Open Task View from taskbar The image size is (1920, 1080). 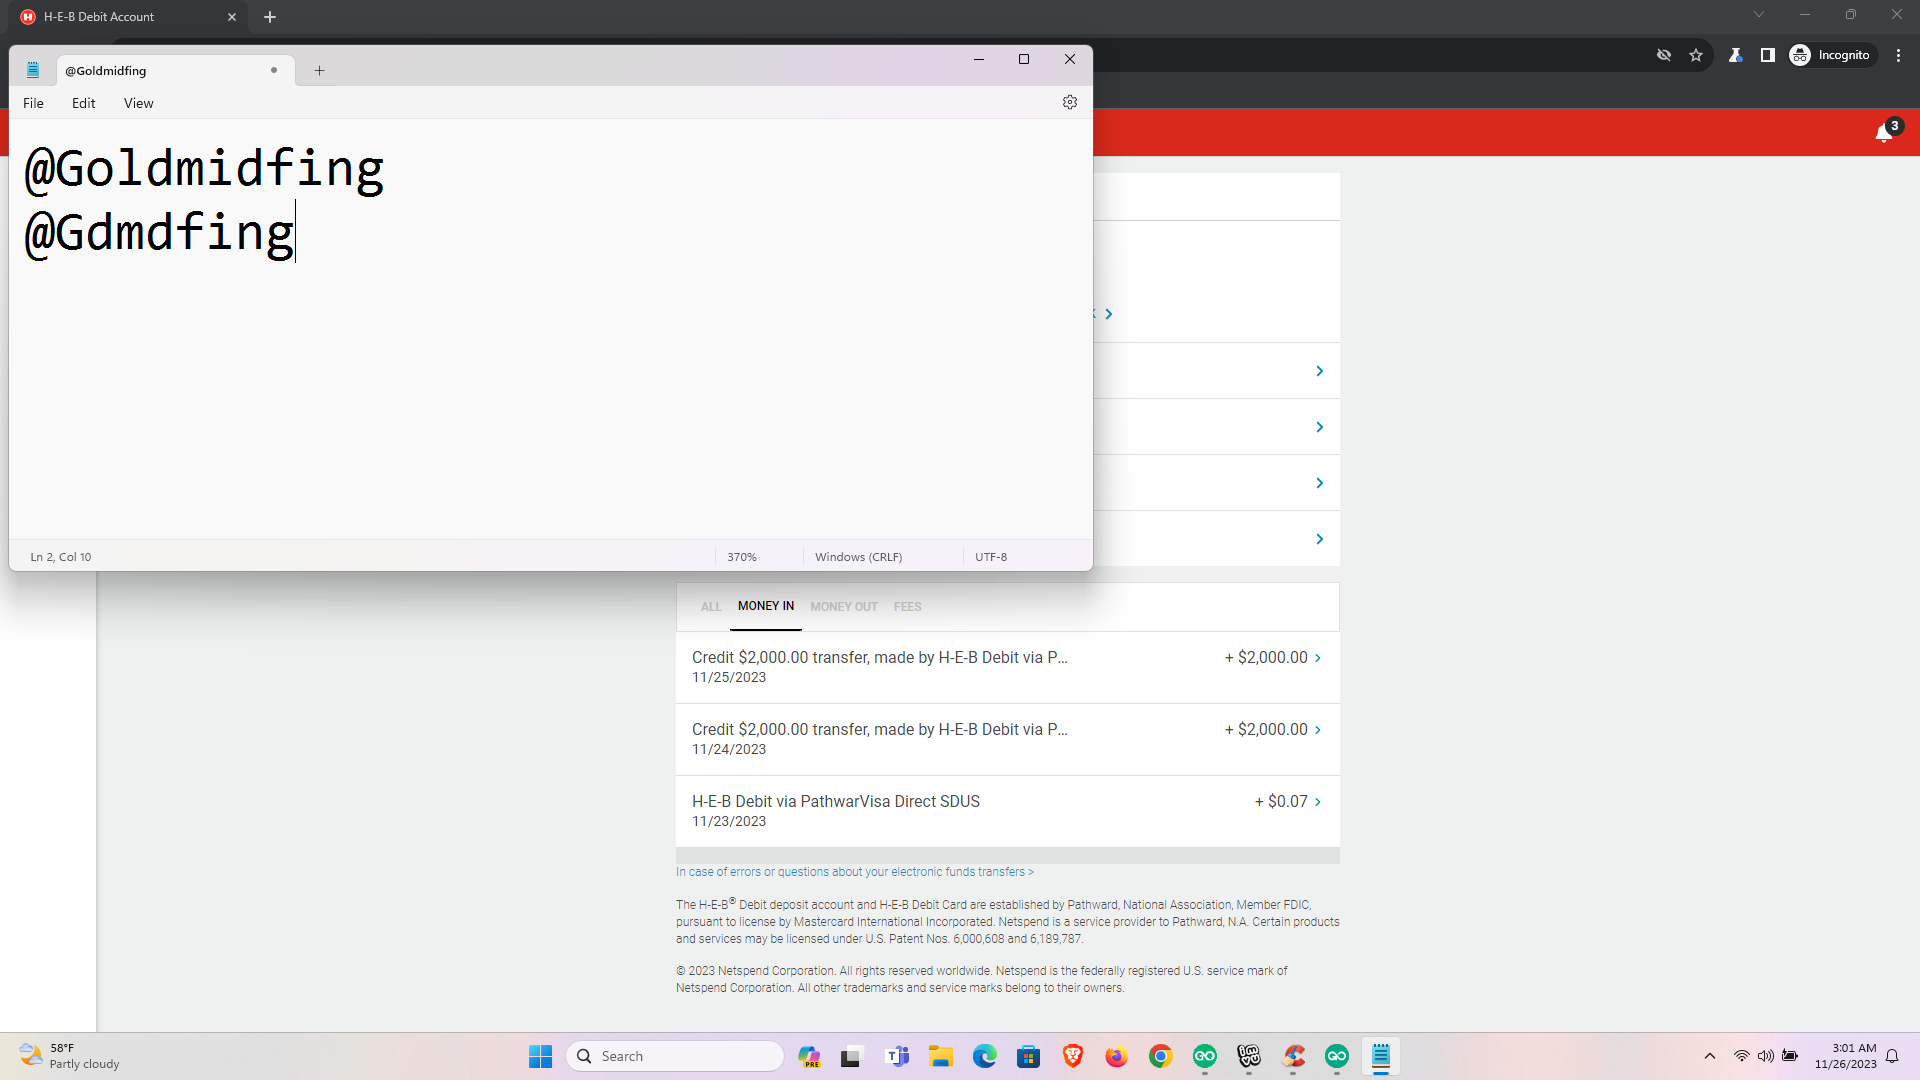(x=851, y=1056)
